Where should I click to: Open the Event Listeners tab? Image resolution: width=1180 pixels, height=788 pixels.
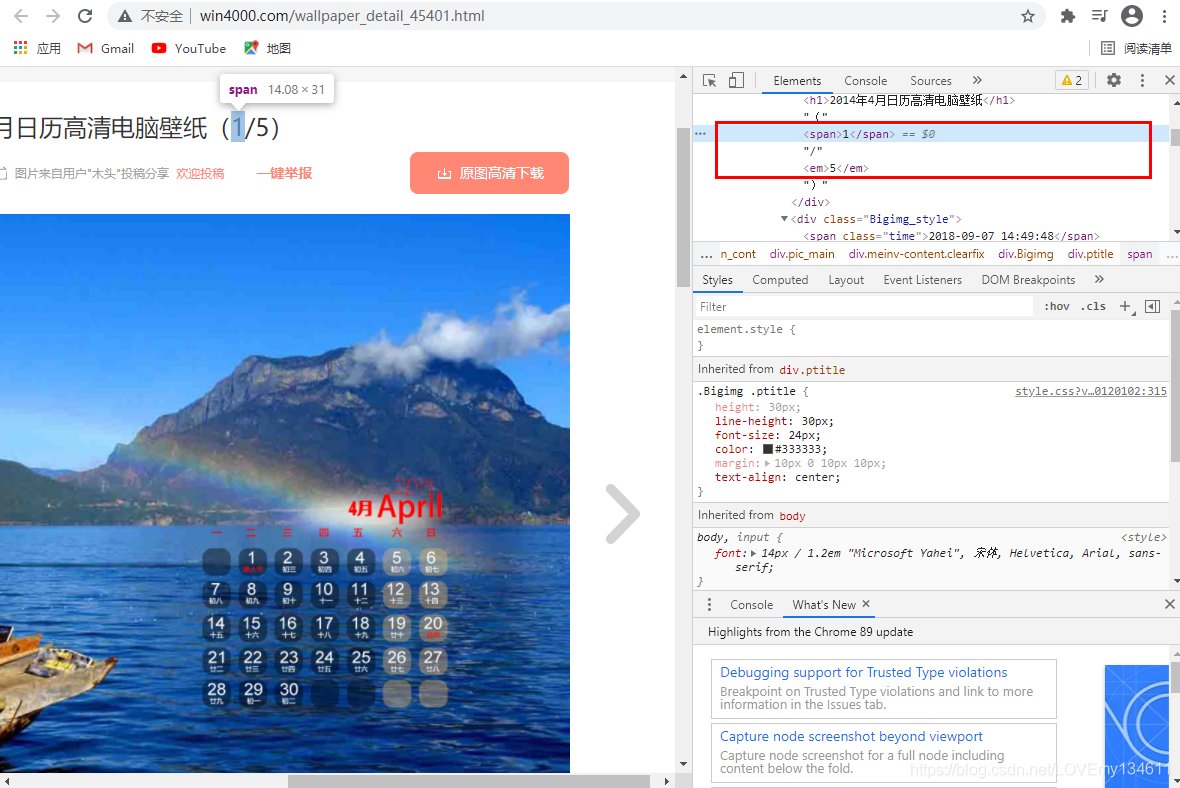[923, 280]
